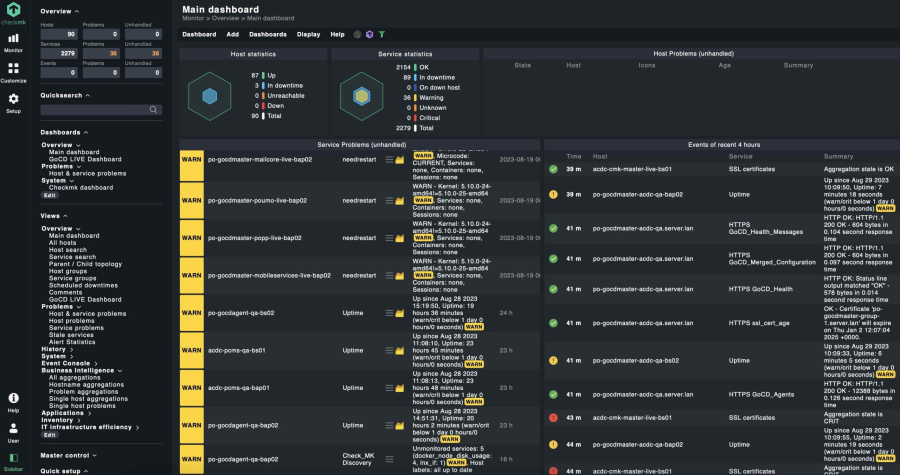This screenshot has height=475, width=900.
Task: Focus the Quicksearch input field
Action: coord(94,110)
